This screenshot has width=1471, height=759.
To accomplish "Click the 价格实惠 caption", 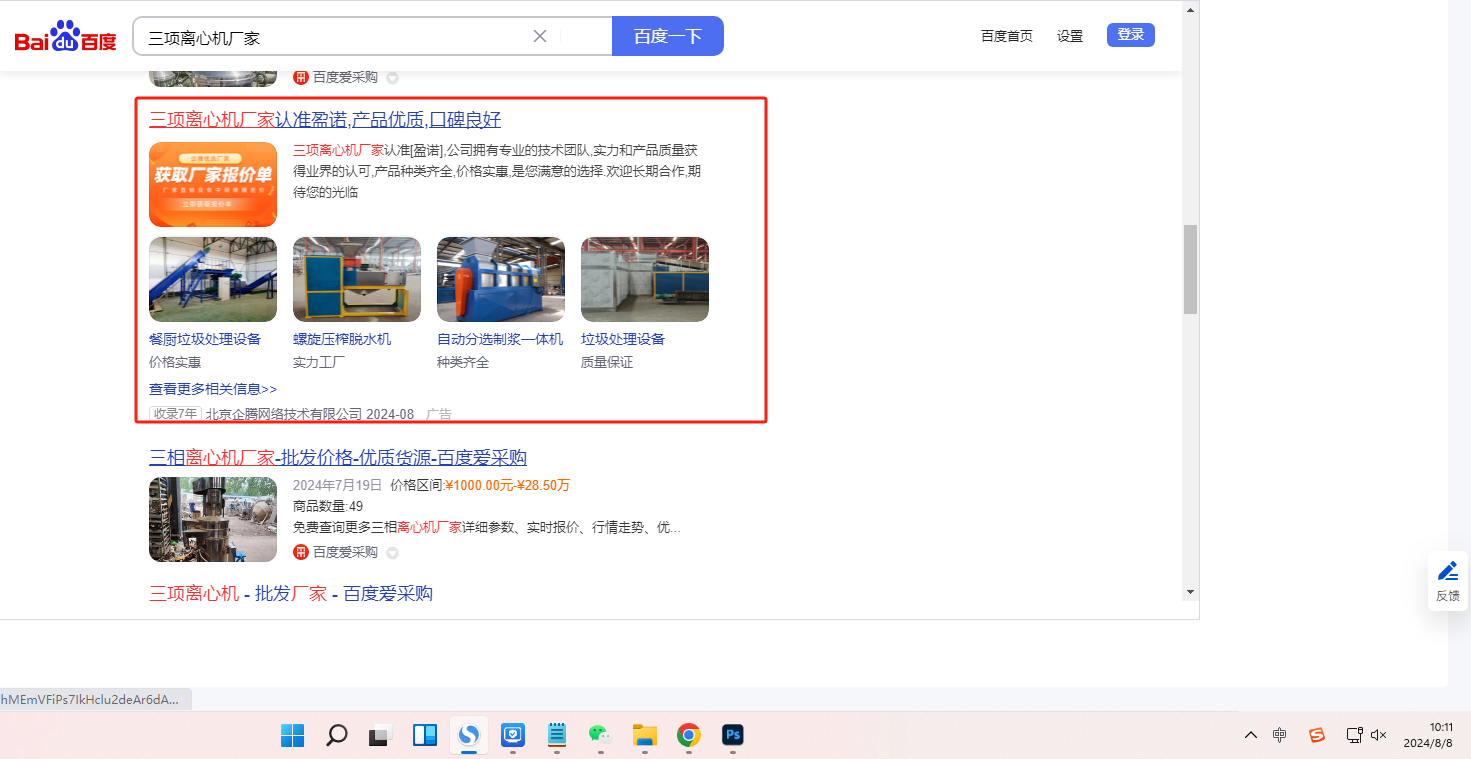I will [175, 362].
